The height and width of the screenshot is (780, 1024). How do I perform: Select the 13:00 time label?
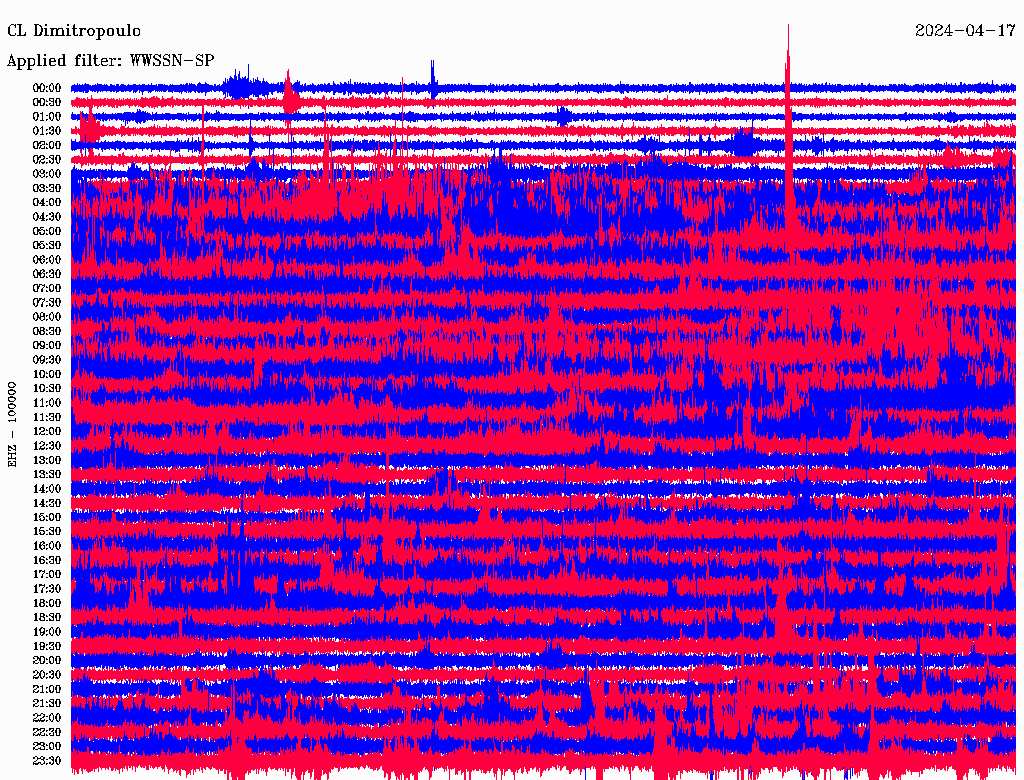(47, 460)
